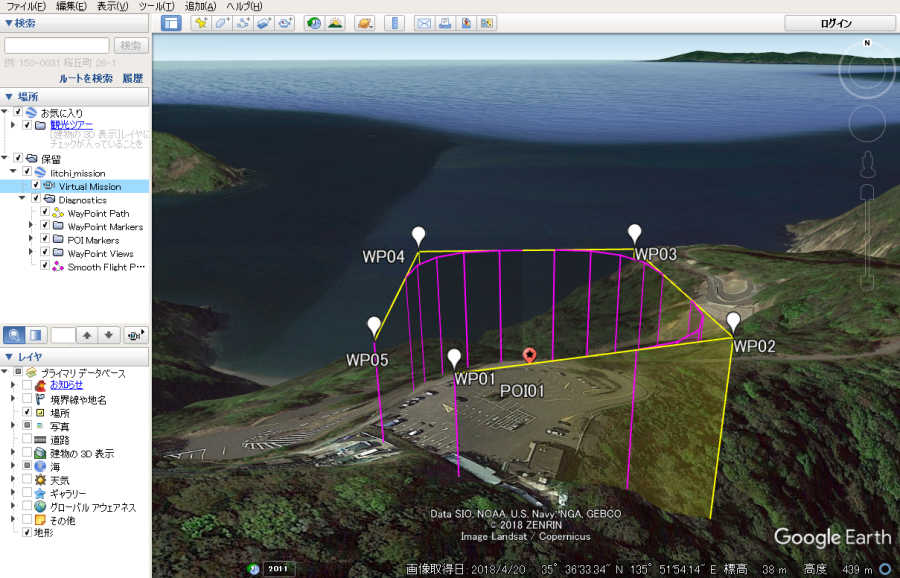Select the ruler measurement tool
This screenshot has height=578, width=900.
[393, 23]
